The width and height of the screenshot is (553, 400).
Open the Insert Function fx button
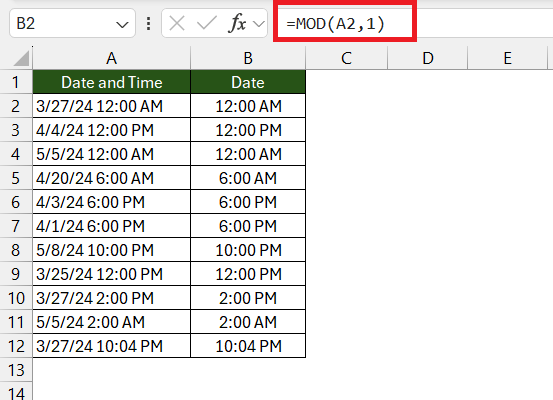[237, 24]
